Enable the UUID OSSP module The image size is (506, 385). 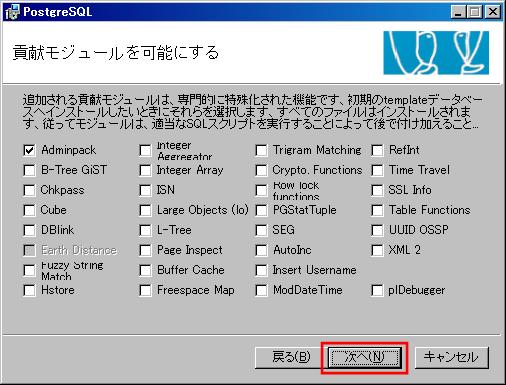377,230
